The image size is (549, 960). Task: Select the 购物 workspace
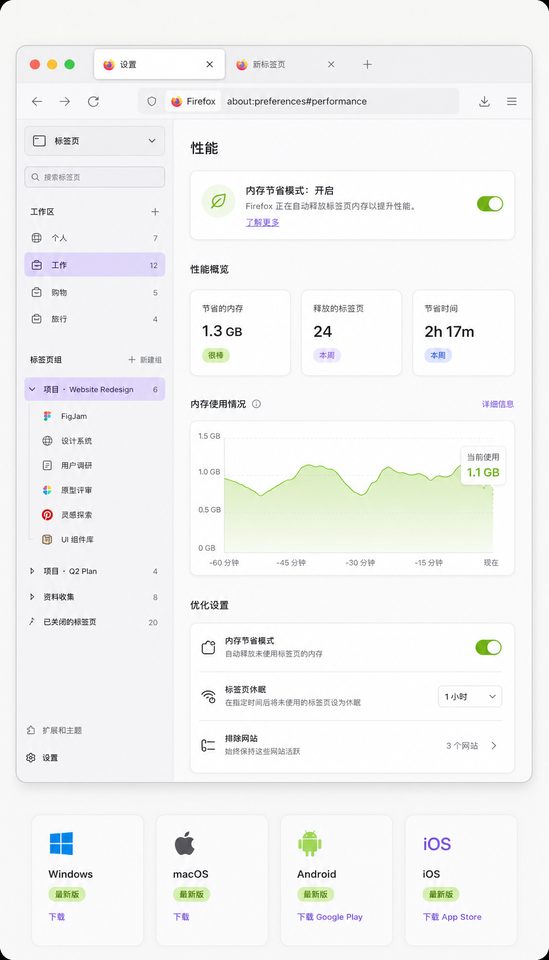(95, 293)
